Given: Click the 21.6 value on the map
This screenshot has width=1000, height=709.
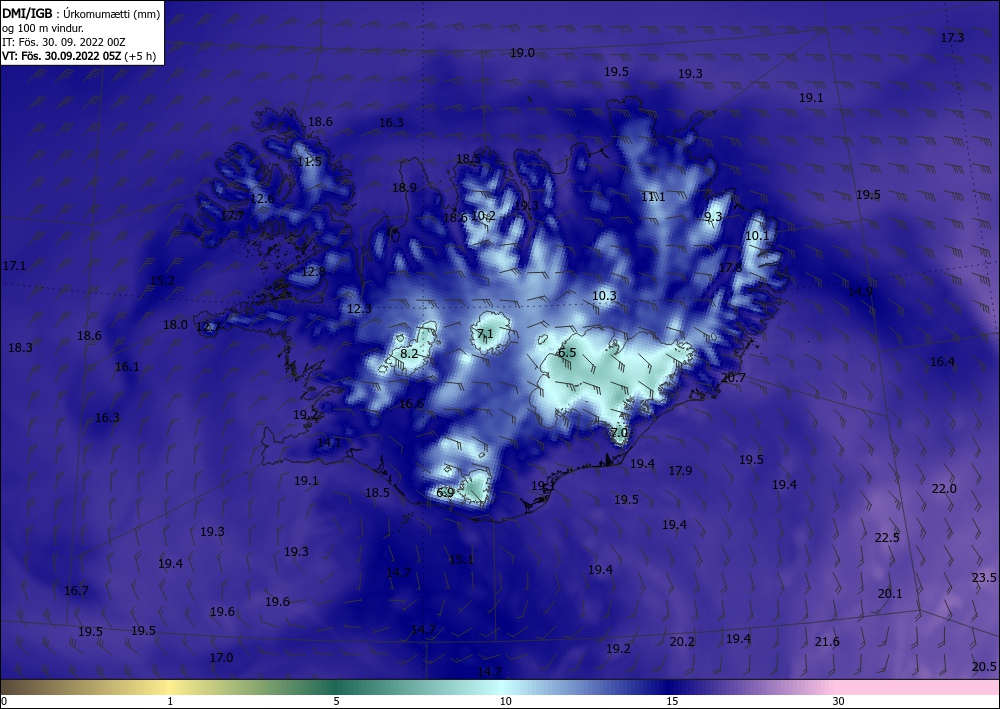Looking at the screenshot, I should click(x=827, y=641).
